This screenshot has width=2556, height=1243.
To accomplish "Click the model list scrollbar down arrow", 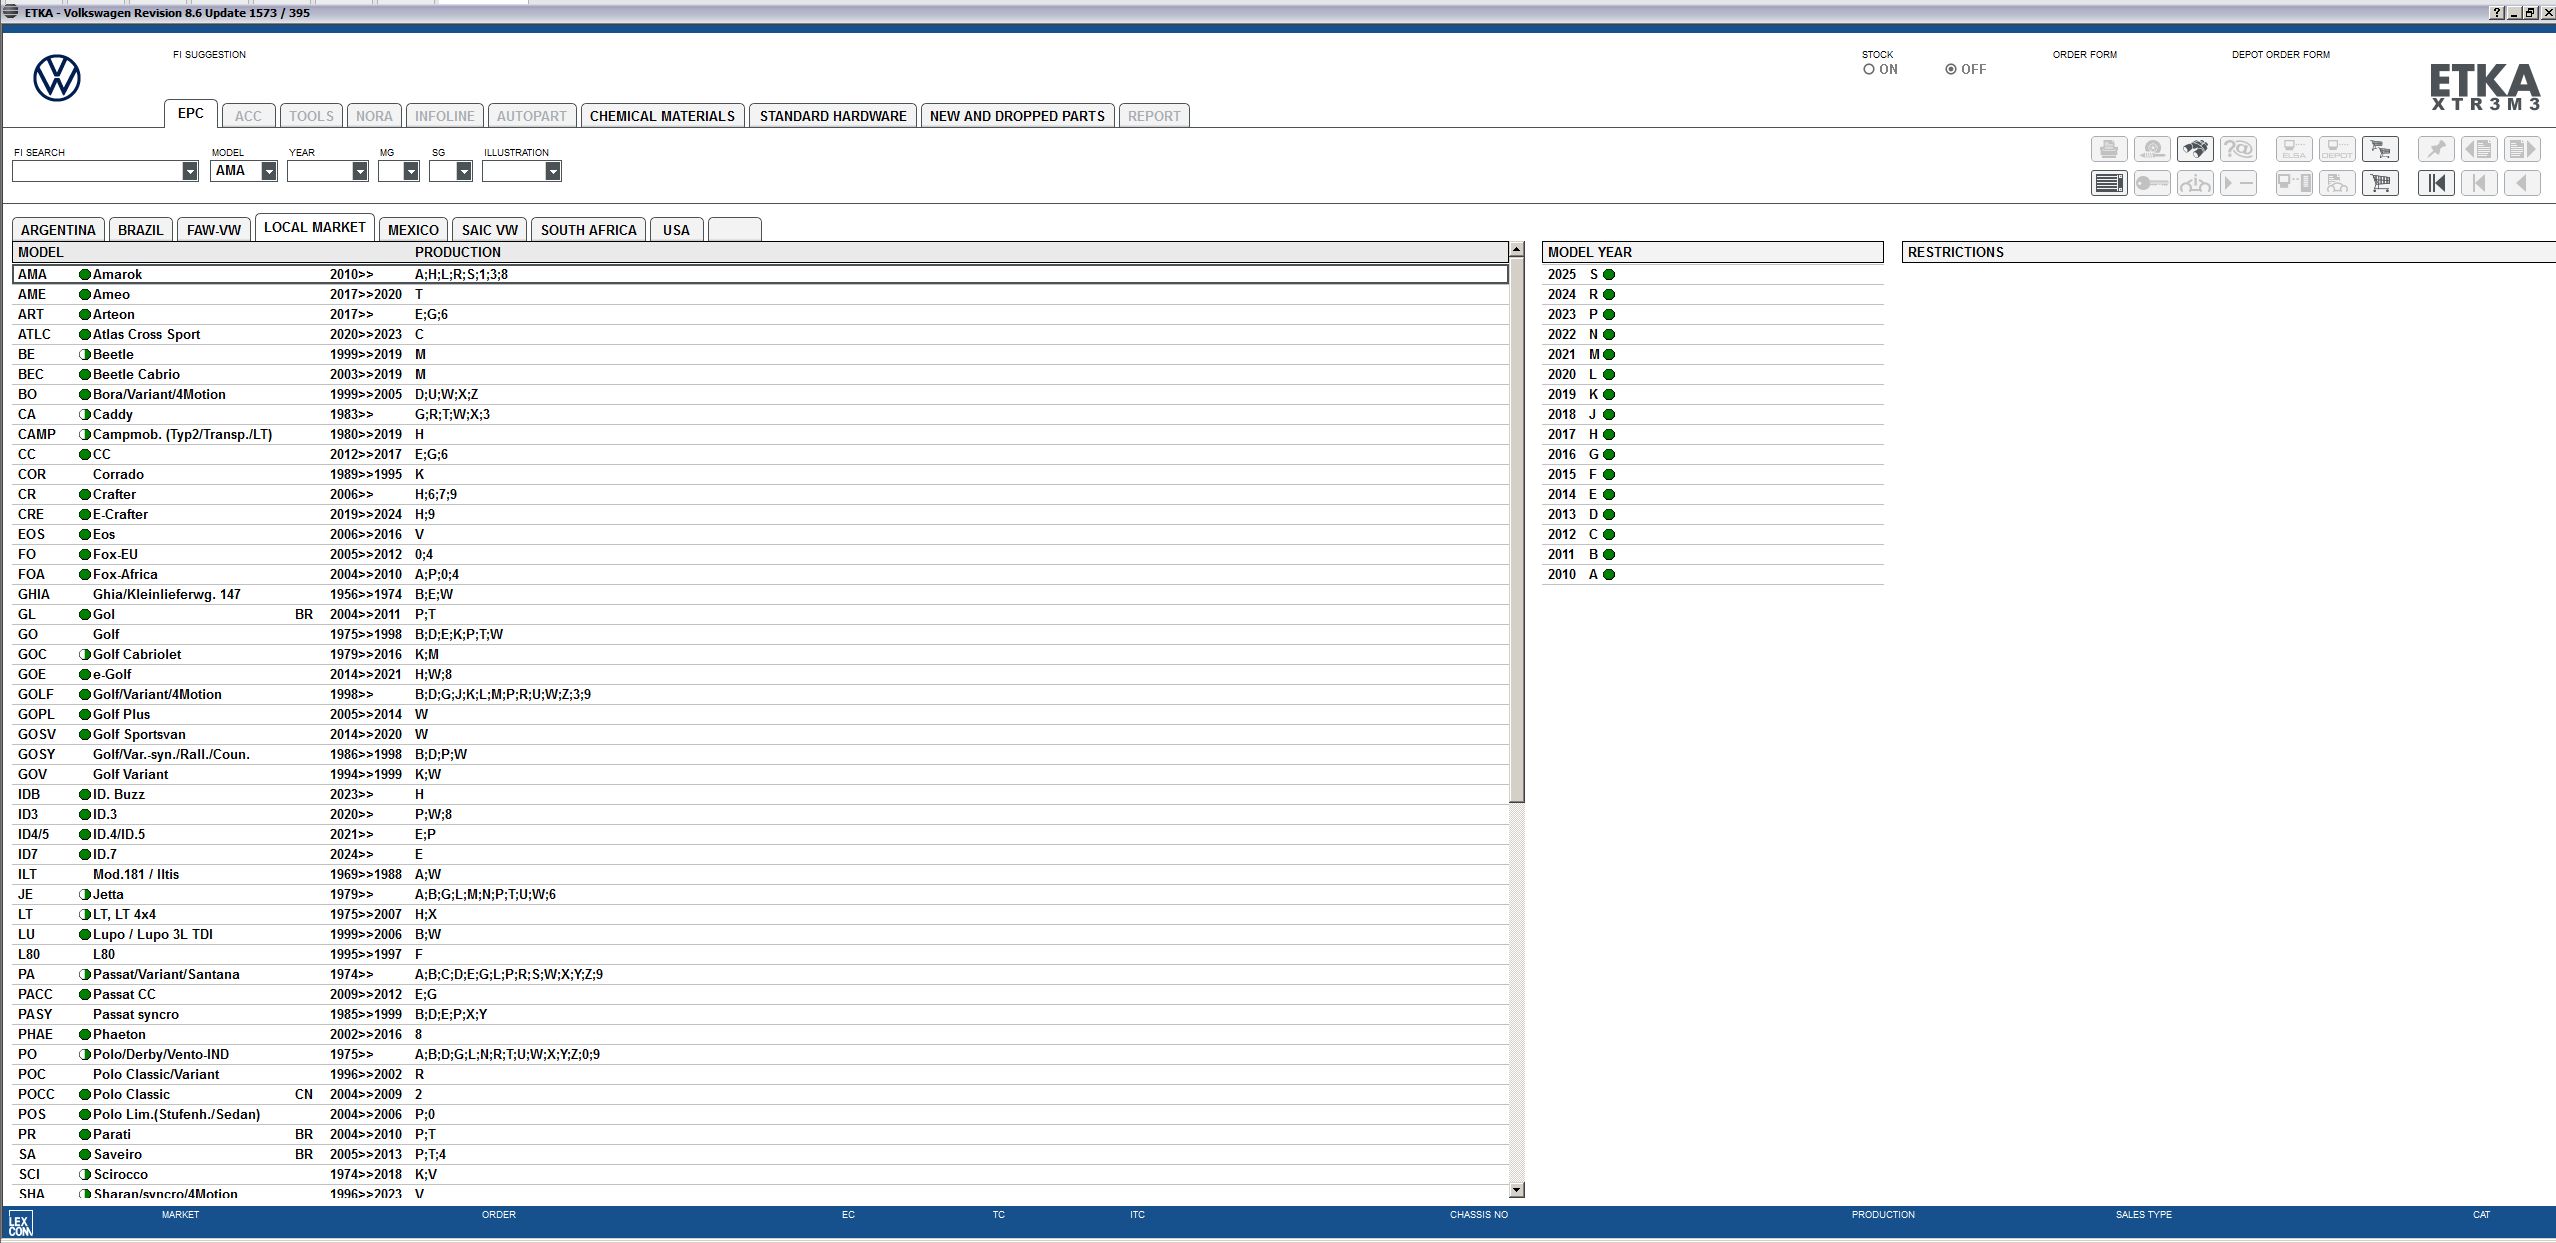I will [x=1517, y=1190].
